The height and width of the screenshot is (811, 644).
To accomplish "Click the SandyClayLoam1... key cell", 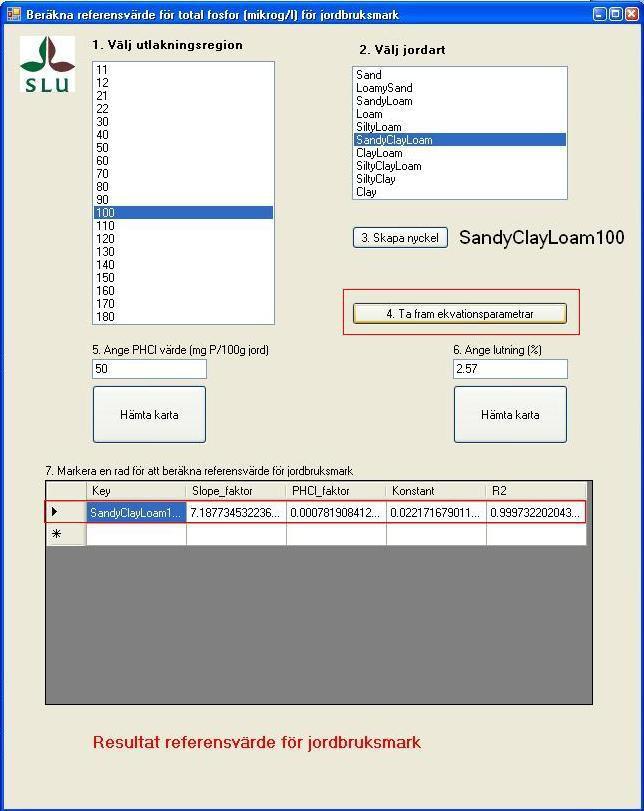I will click(136, 513).
